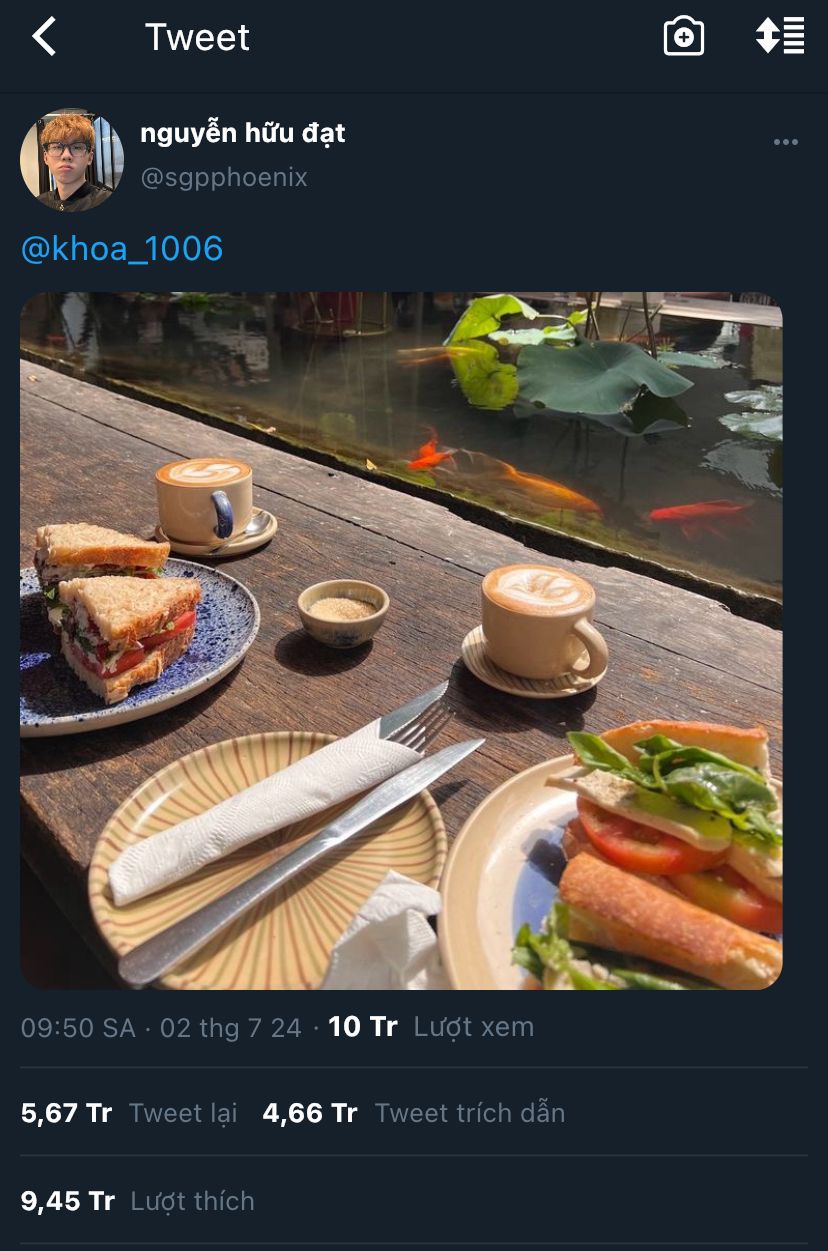The height and width of the screenshot is (1251, 828).
Task: Open the three-dot tweet options menu
Action: point(786,142)
